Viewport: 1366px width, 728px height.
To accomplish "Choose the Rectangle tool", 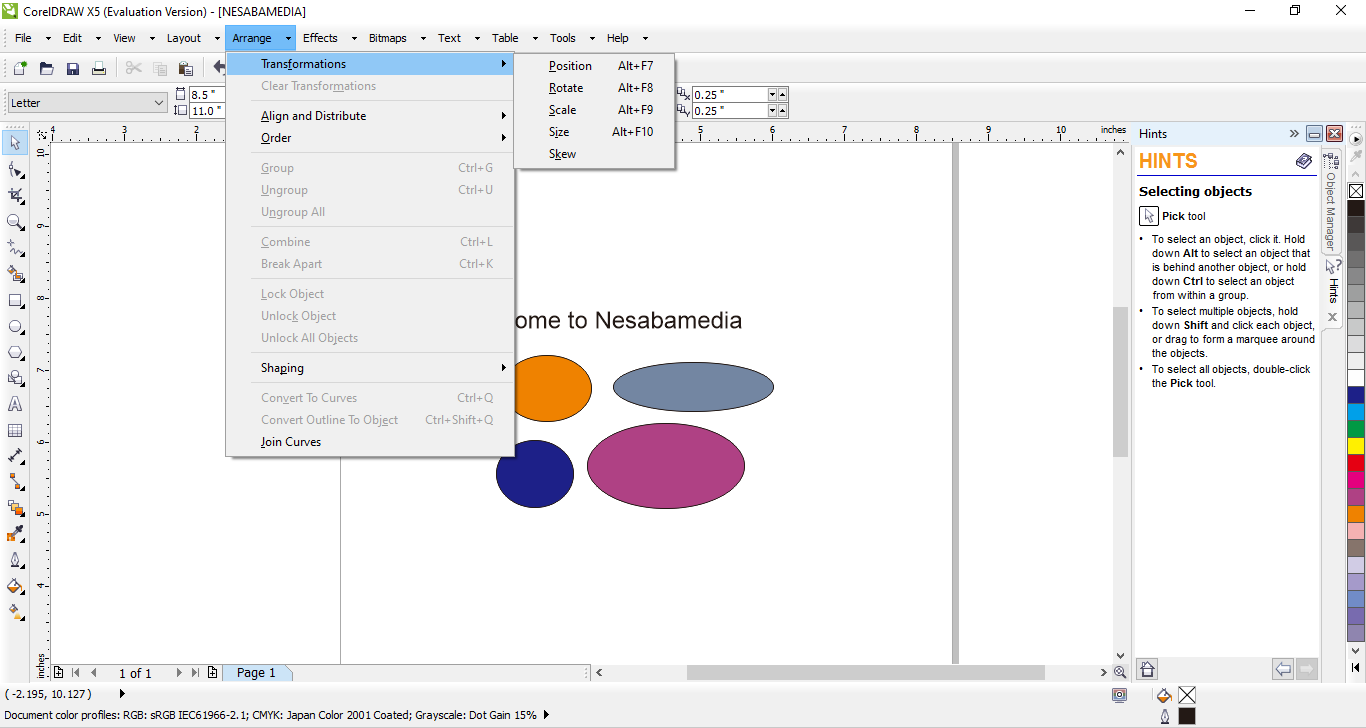I will tap(15, 300).
